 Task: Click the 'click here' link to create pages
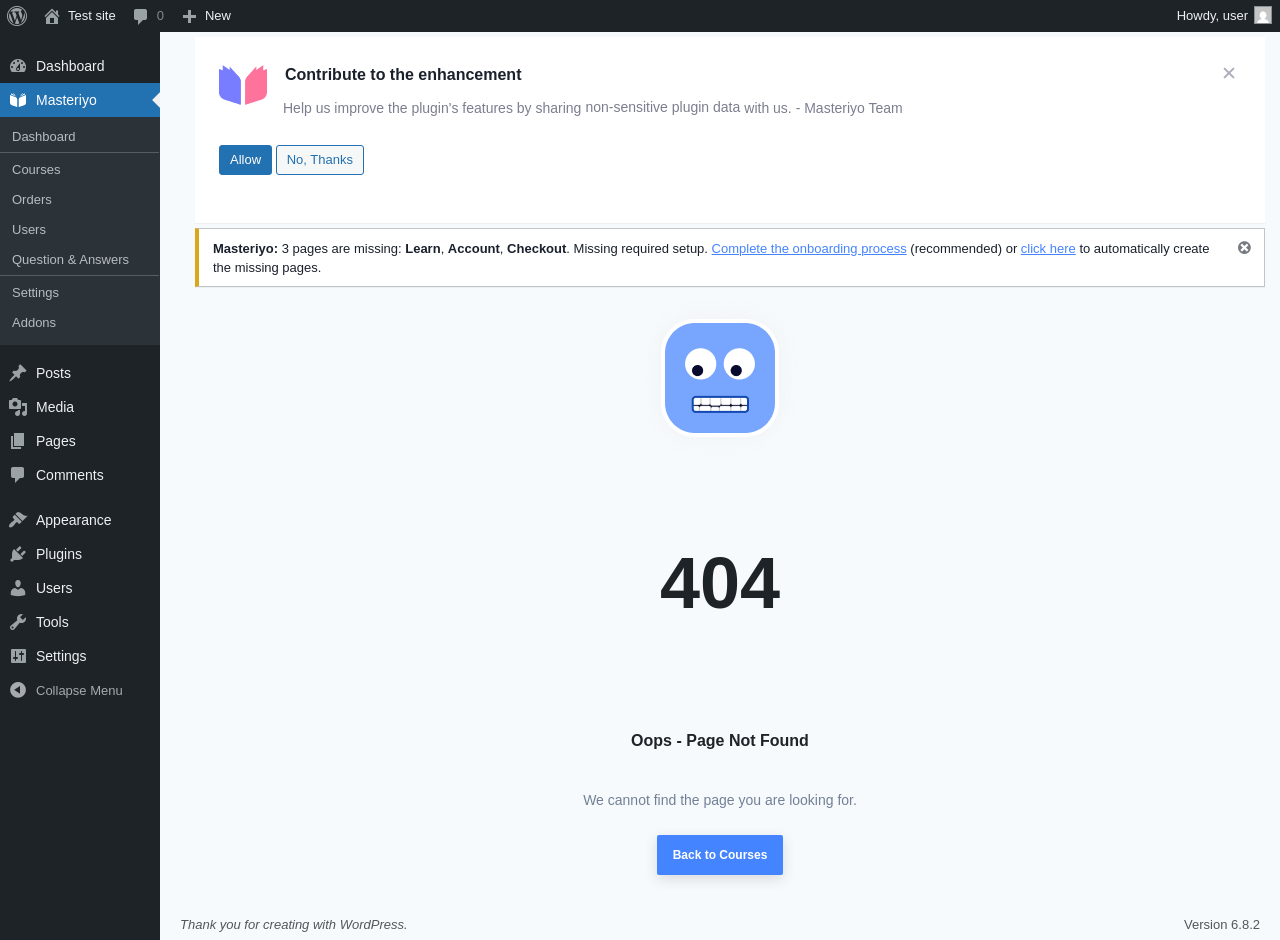tap(1048, 249)
